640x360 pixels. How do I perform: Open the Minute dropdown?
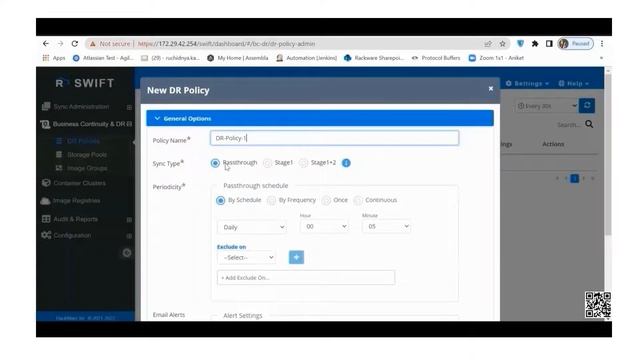click(386, 226)
